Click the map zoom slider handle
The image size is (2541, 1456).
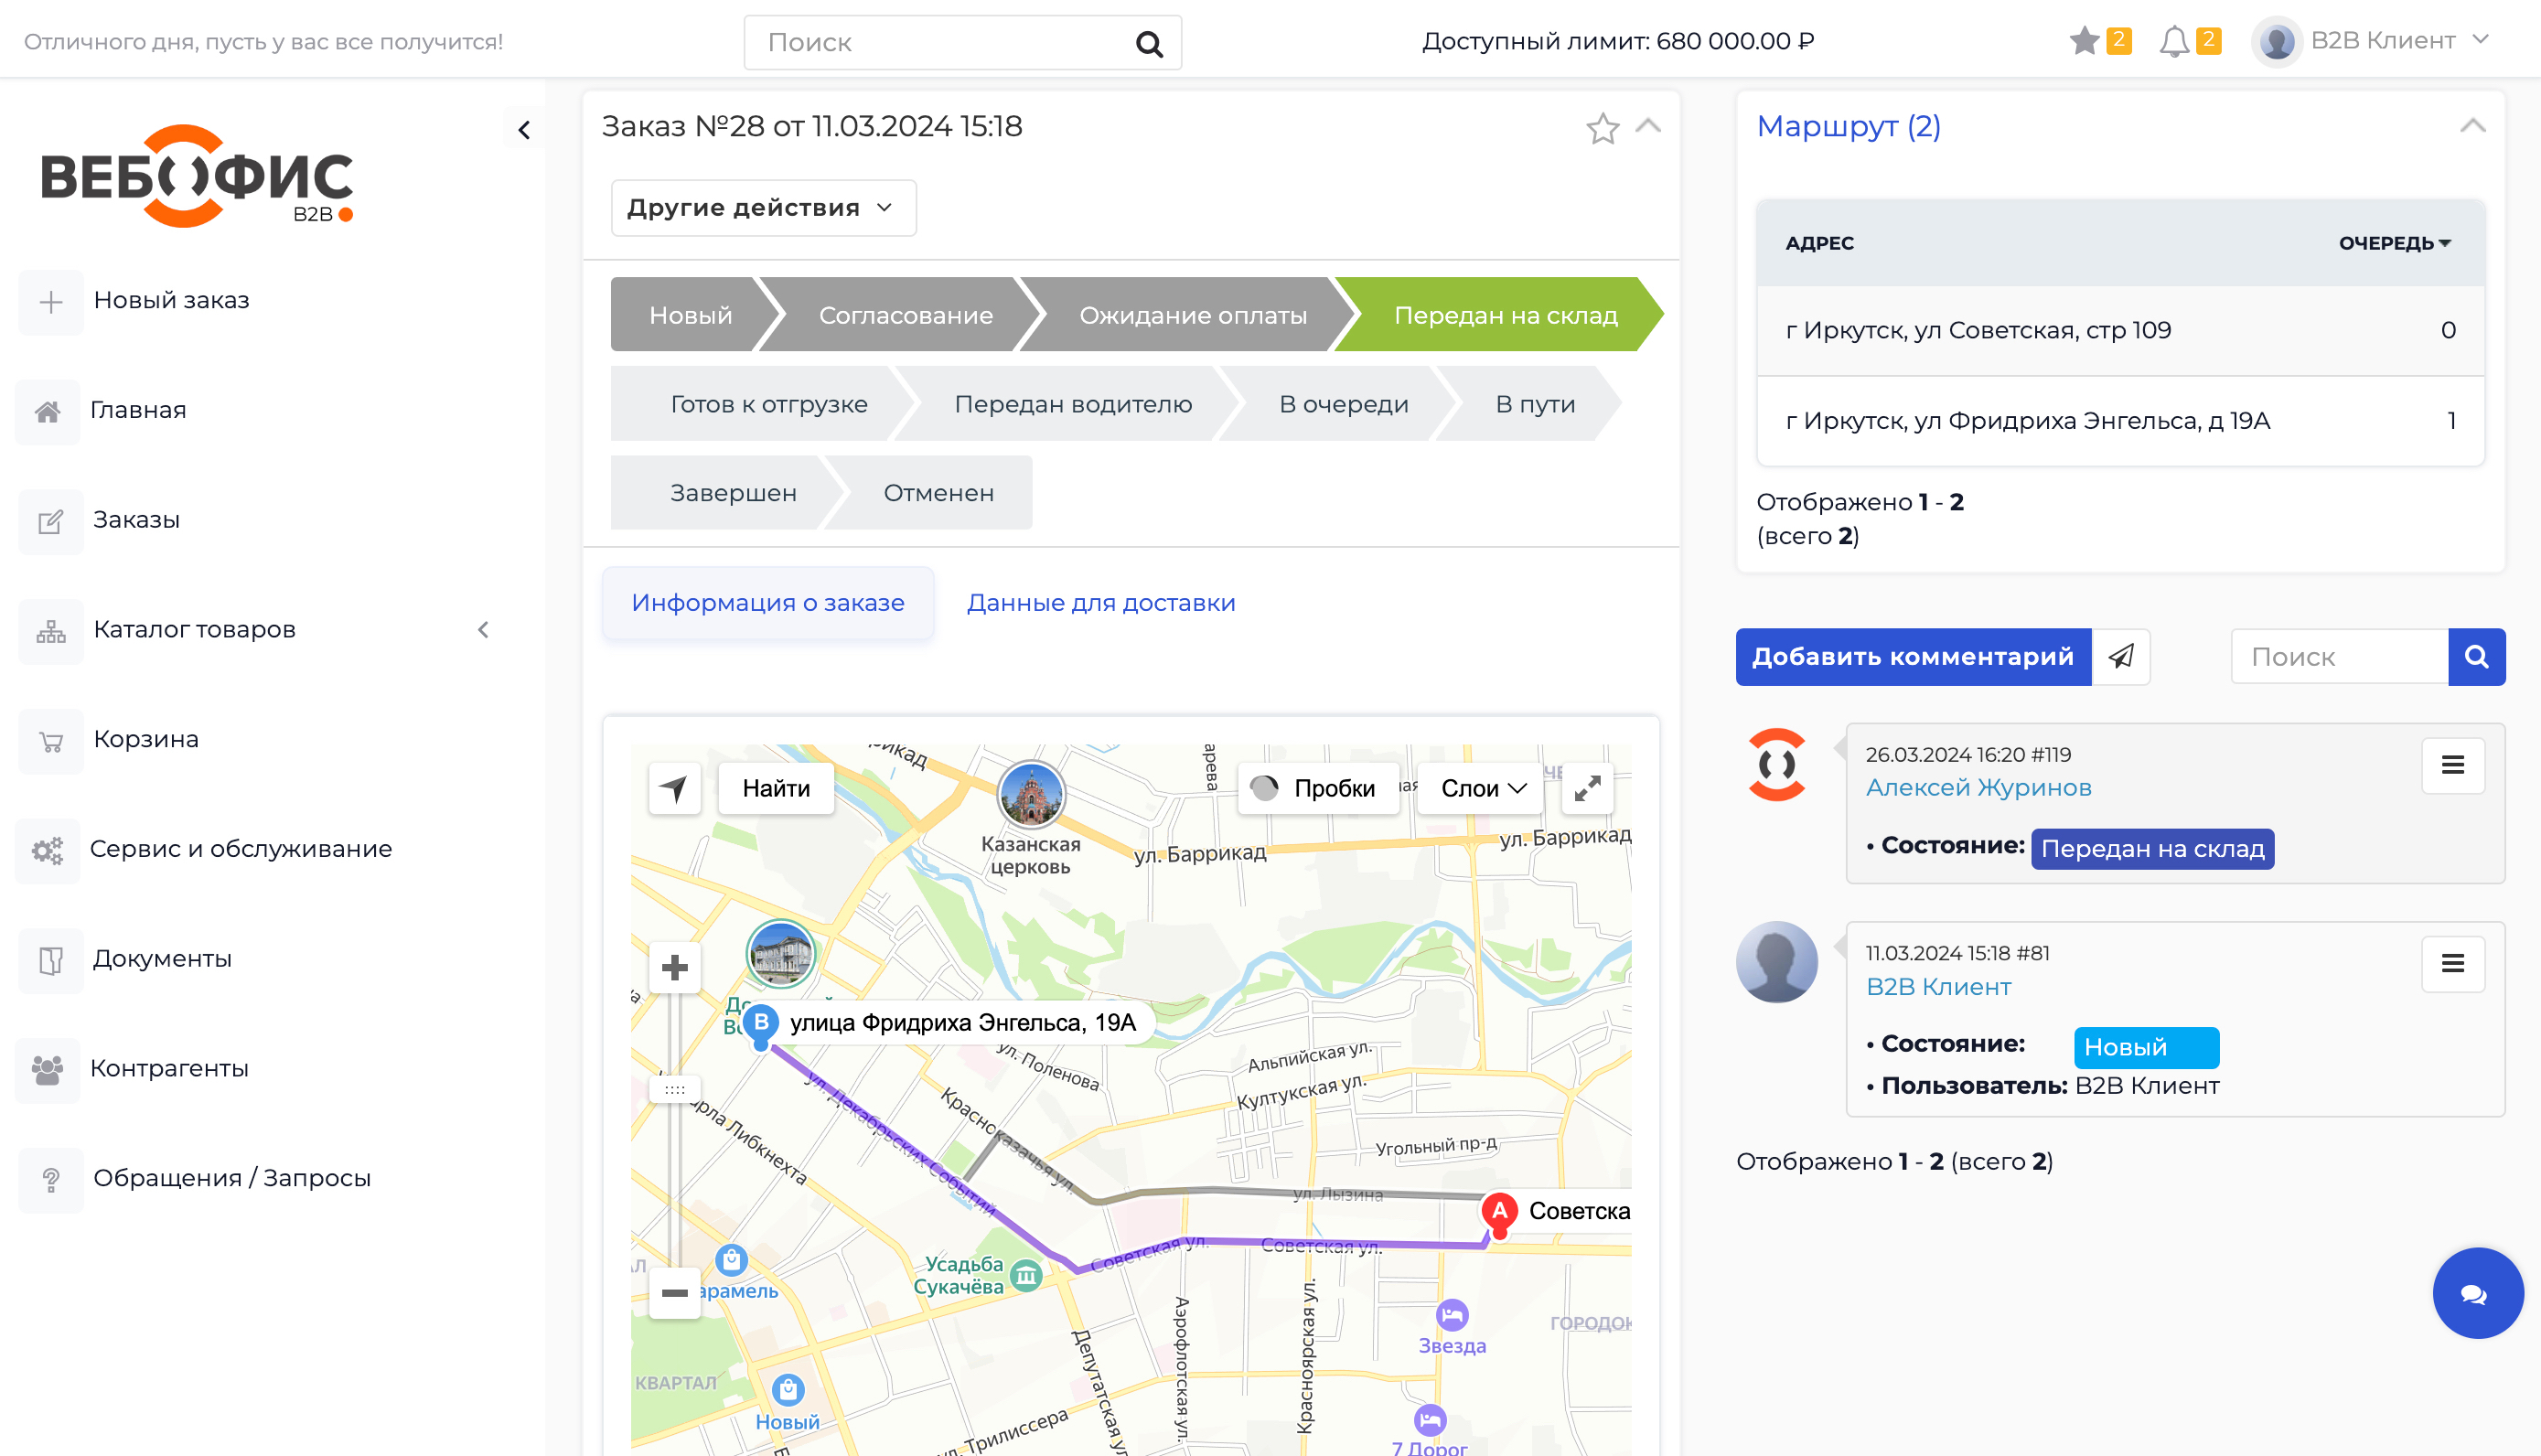[x=674, y=1090]
